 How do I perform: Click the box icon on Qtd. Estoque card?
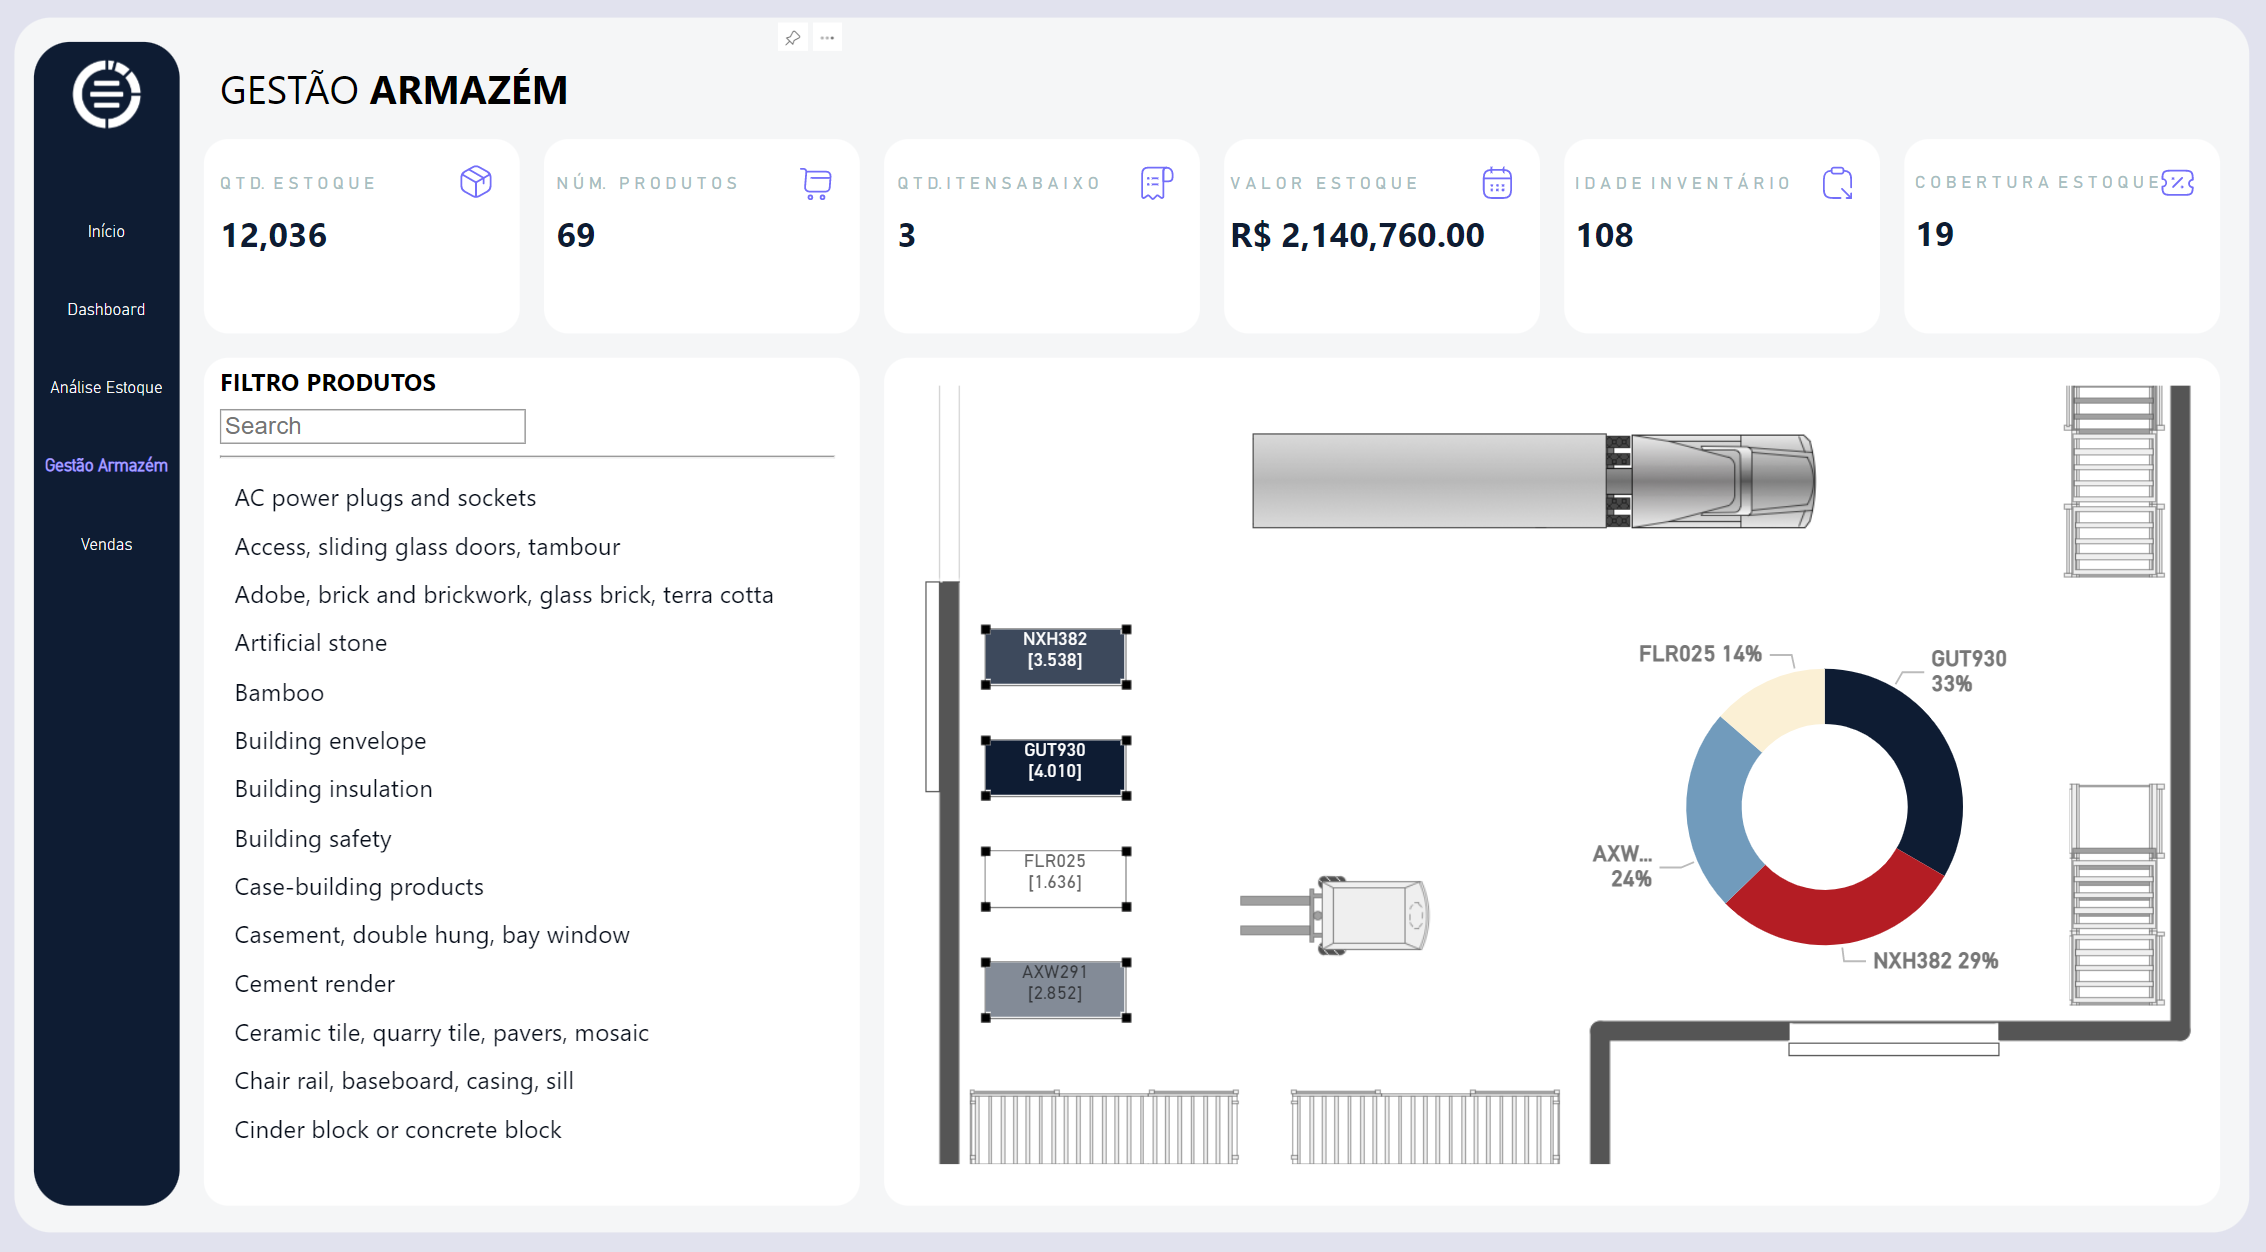click(x=476, y=182)
